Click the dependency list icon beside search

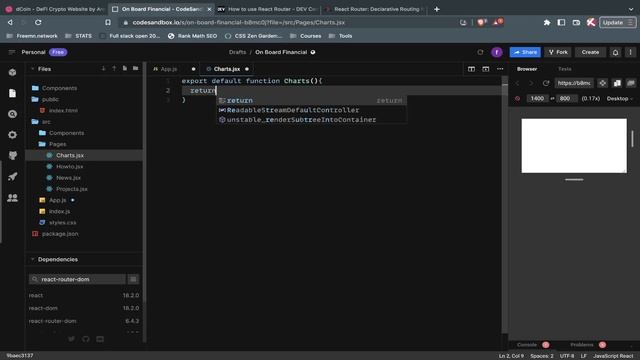coord(133,279)
